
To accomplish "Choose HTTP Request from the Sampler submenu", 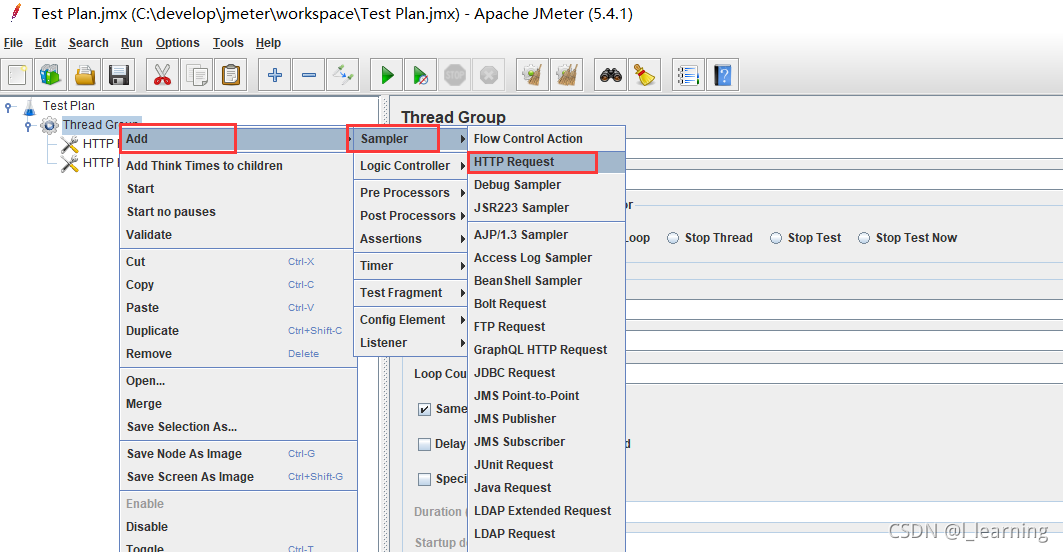I will 546,162.
